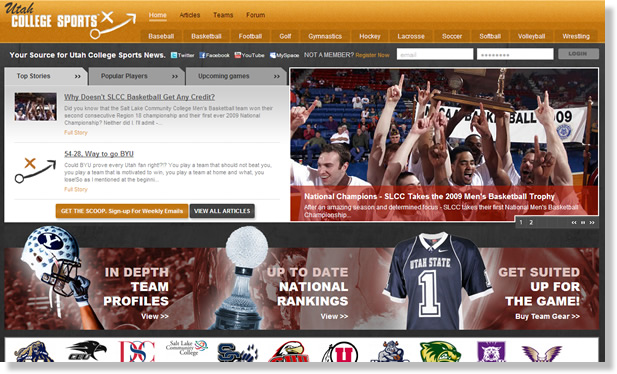
Task: Open the Popular Players tab
Action: 137,76
